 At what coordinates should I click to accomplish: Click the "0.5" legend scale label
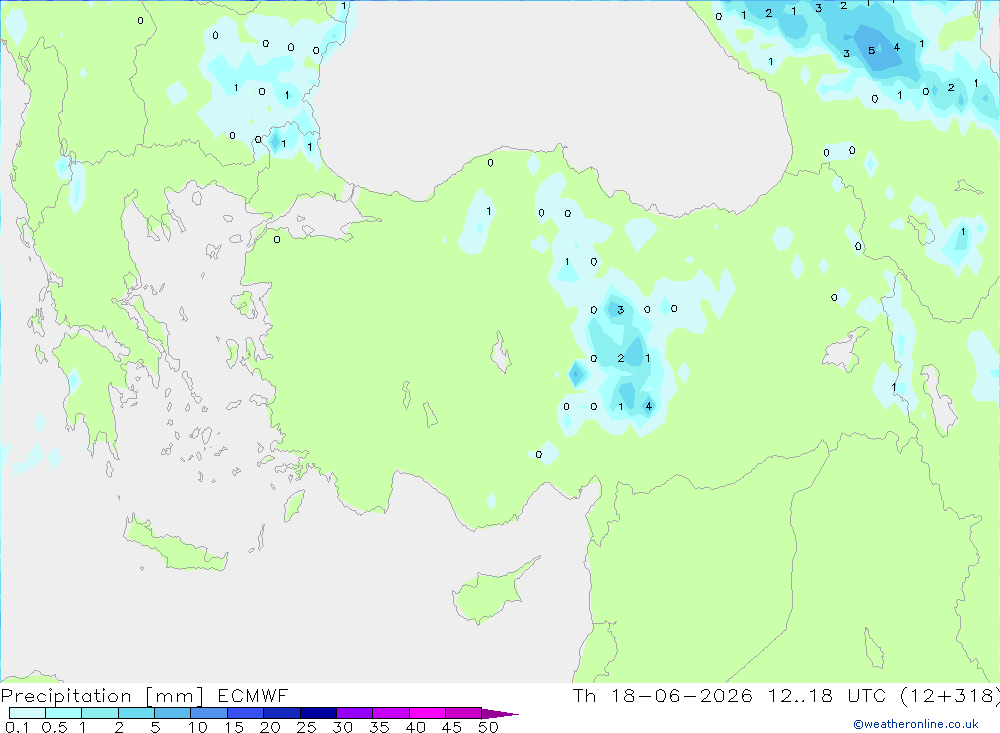pos(54,727)
